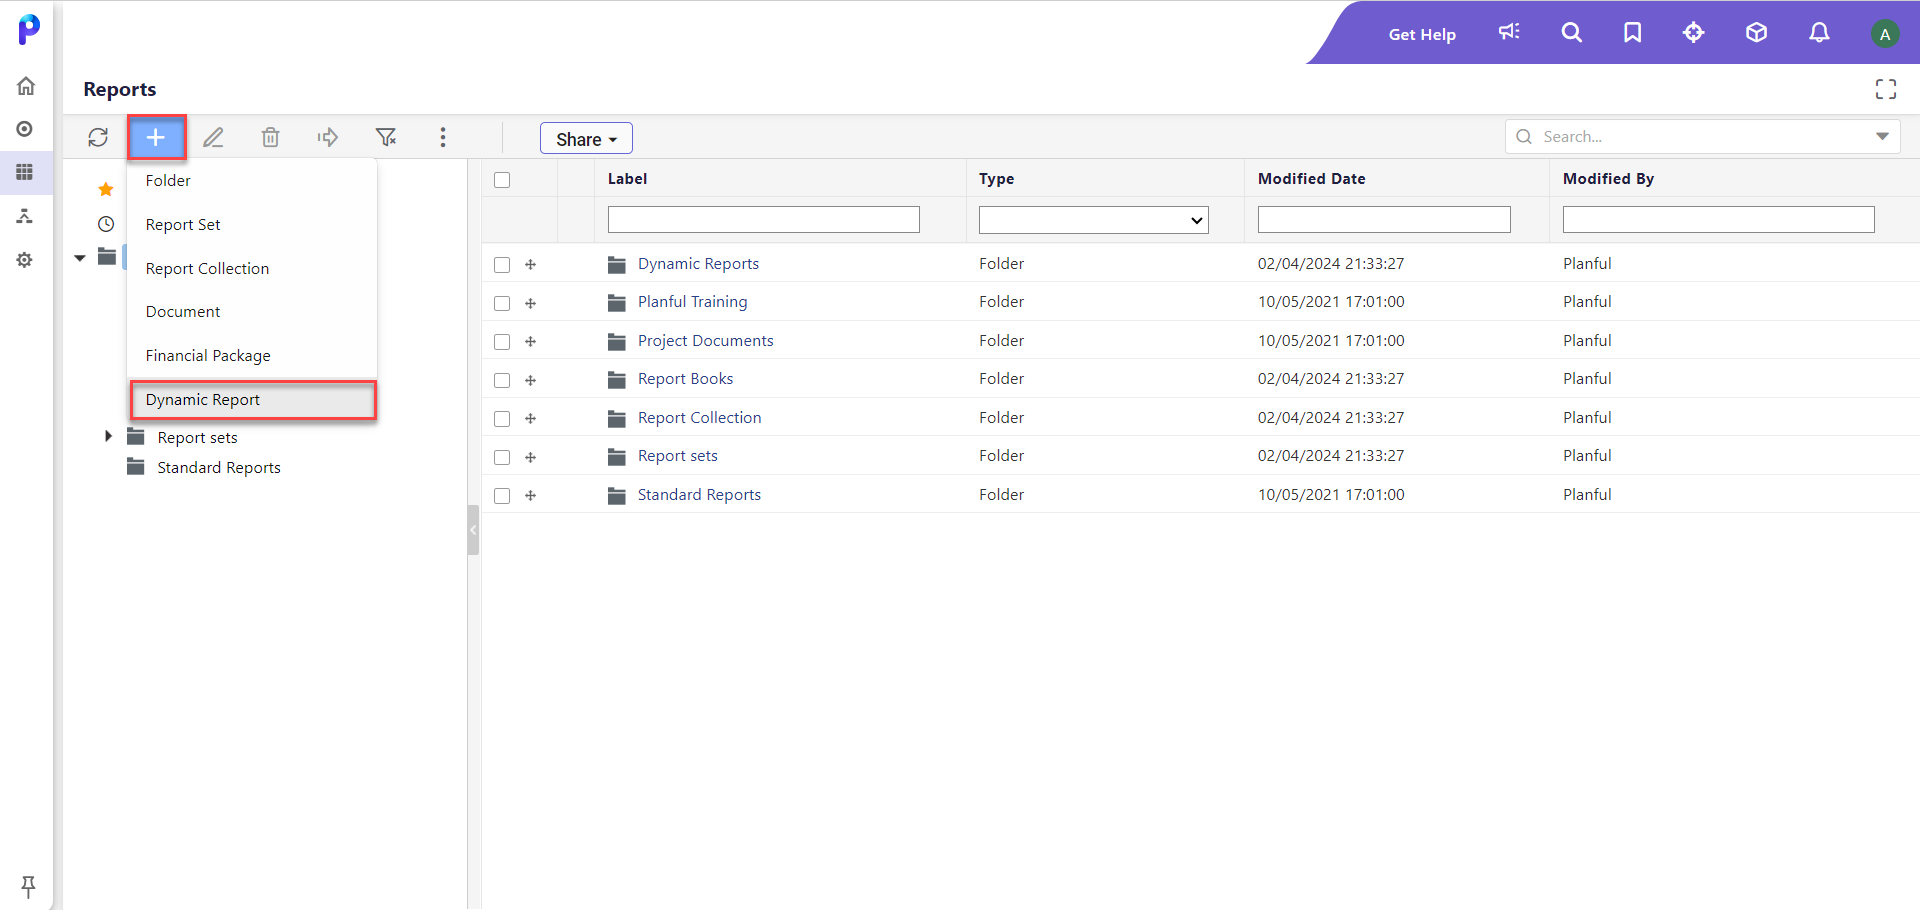This screenshot has height=910, width=1920.
Task: Check the Planful Training row checkbox
Action: click(502, 303)
